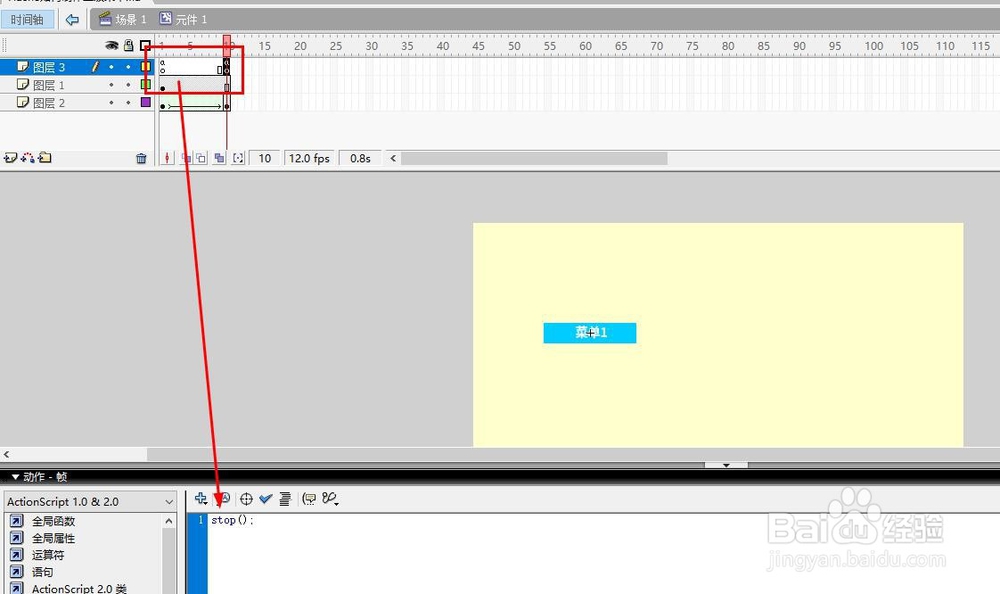Open the ActionScript 1.0 & 2.0 dropdown
Viewport: 1000px width, 594px height.
(90, 501)
